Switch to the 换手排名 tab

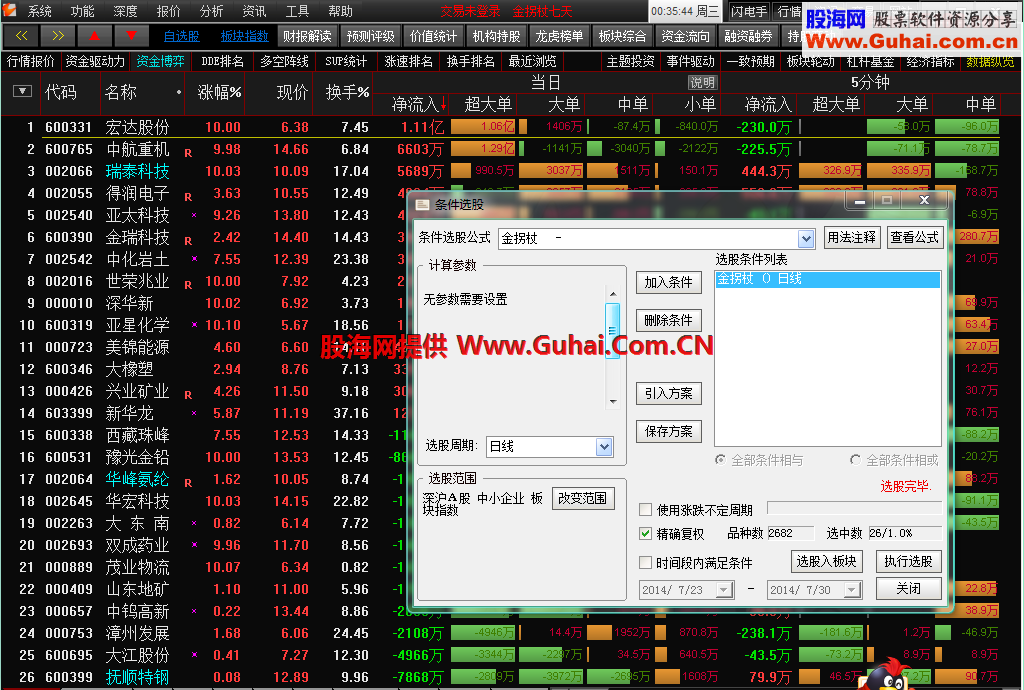(x=470, y=61)
